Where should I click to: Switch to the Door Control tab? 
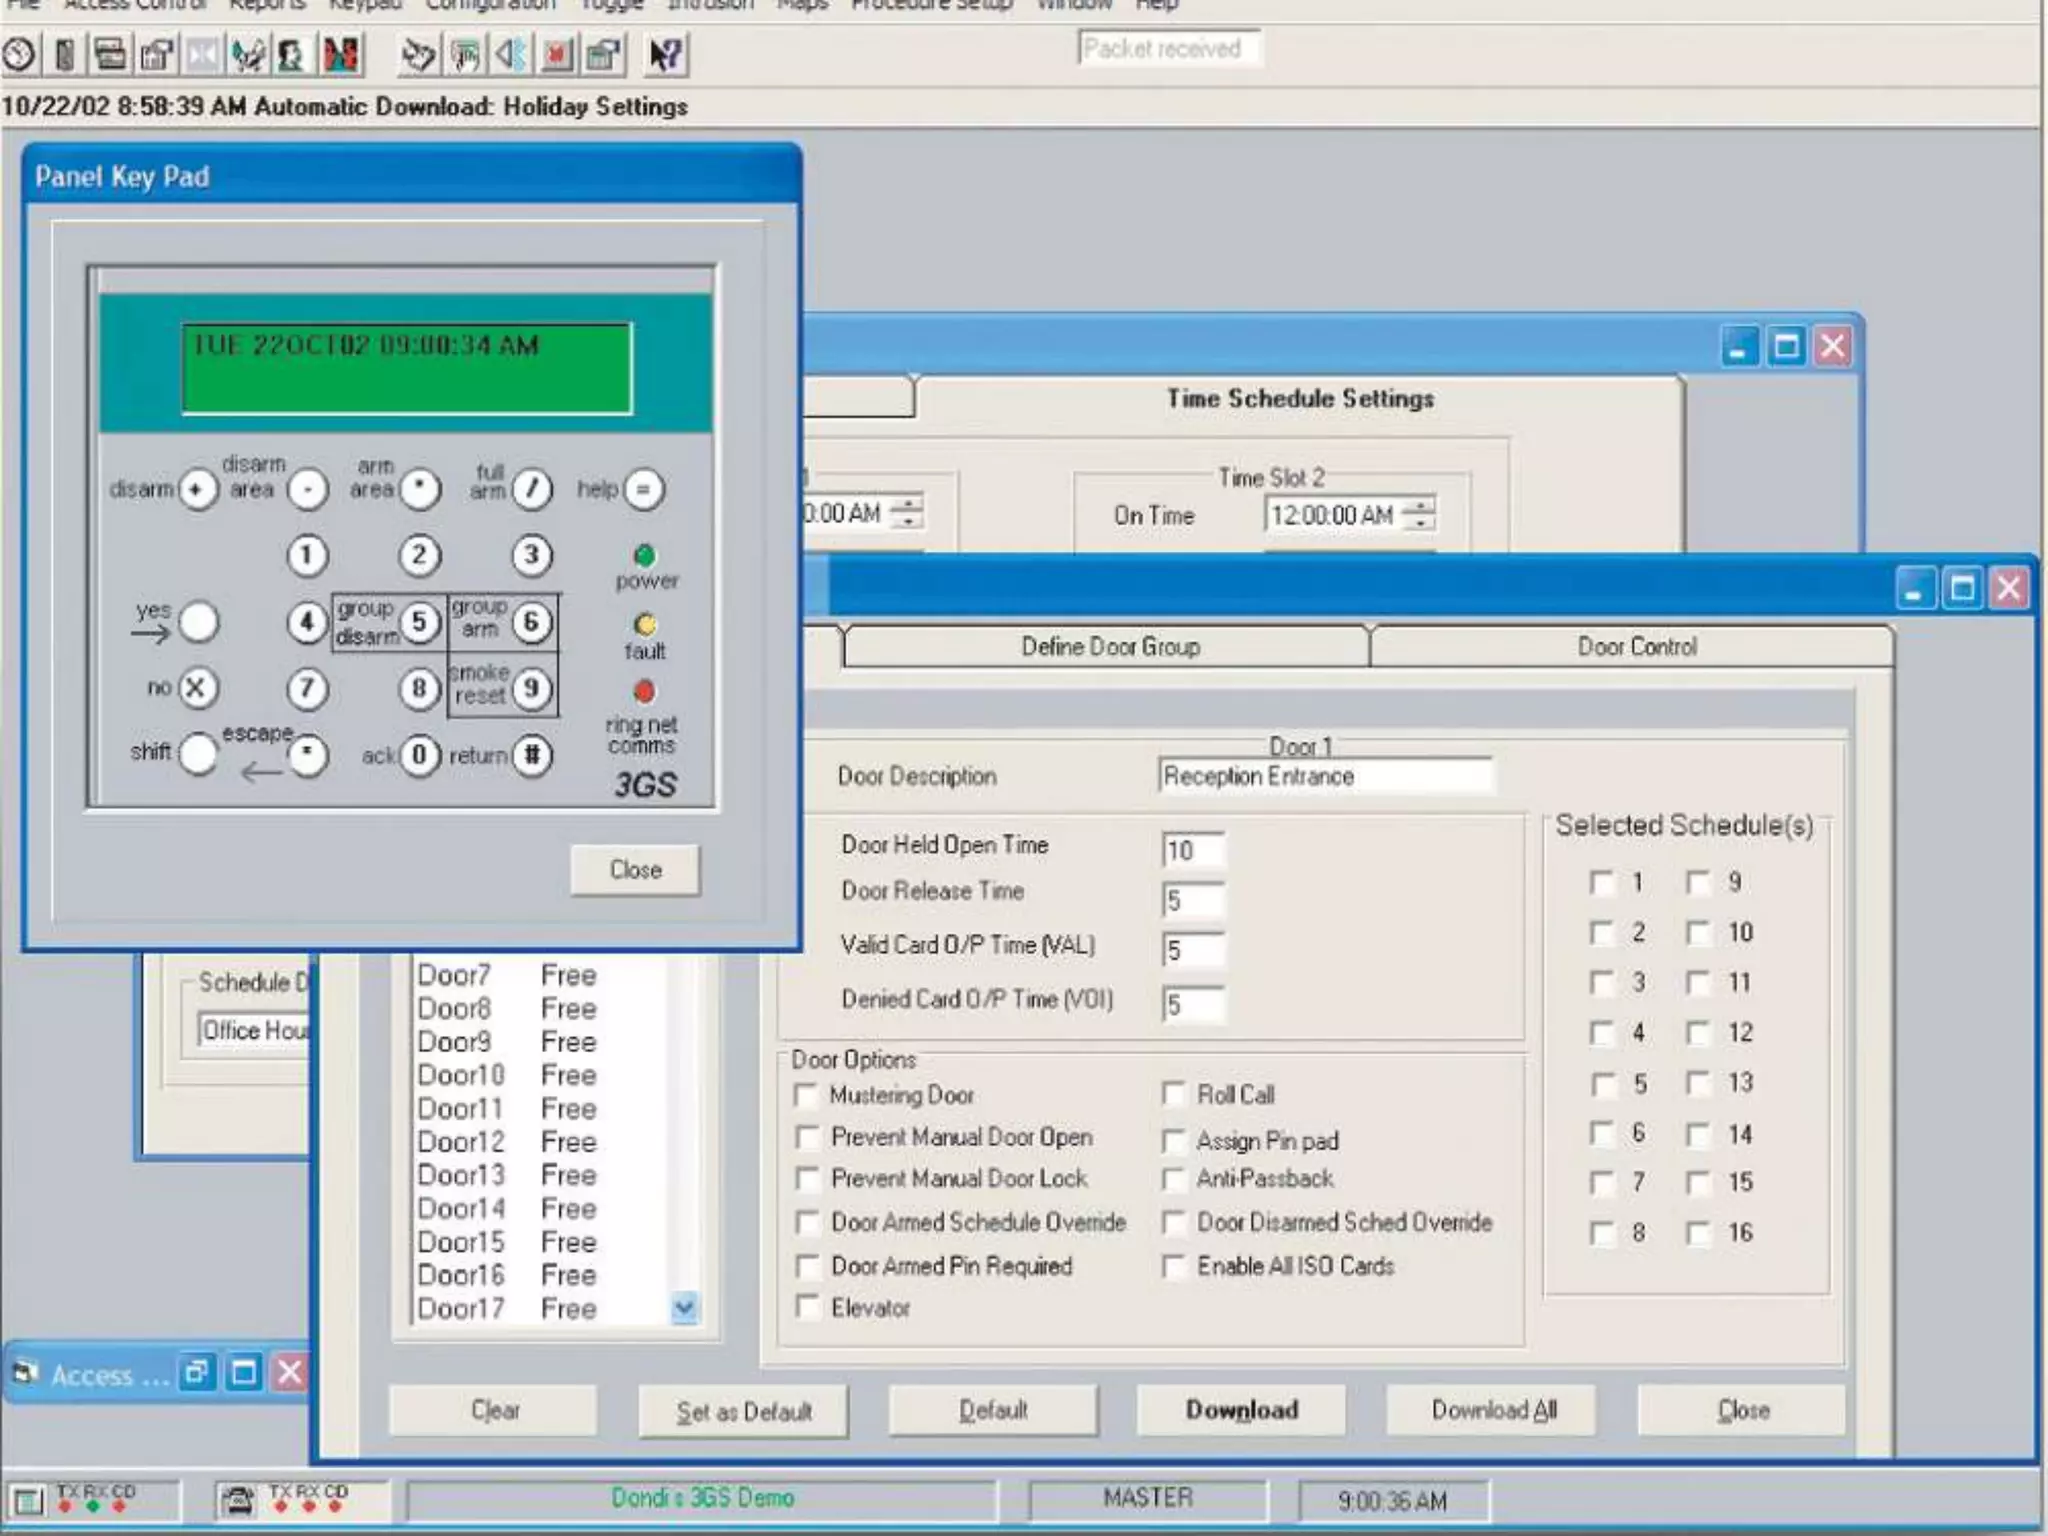click(x=1636, y=647)
